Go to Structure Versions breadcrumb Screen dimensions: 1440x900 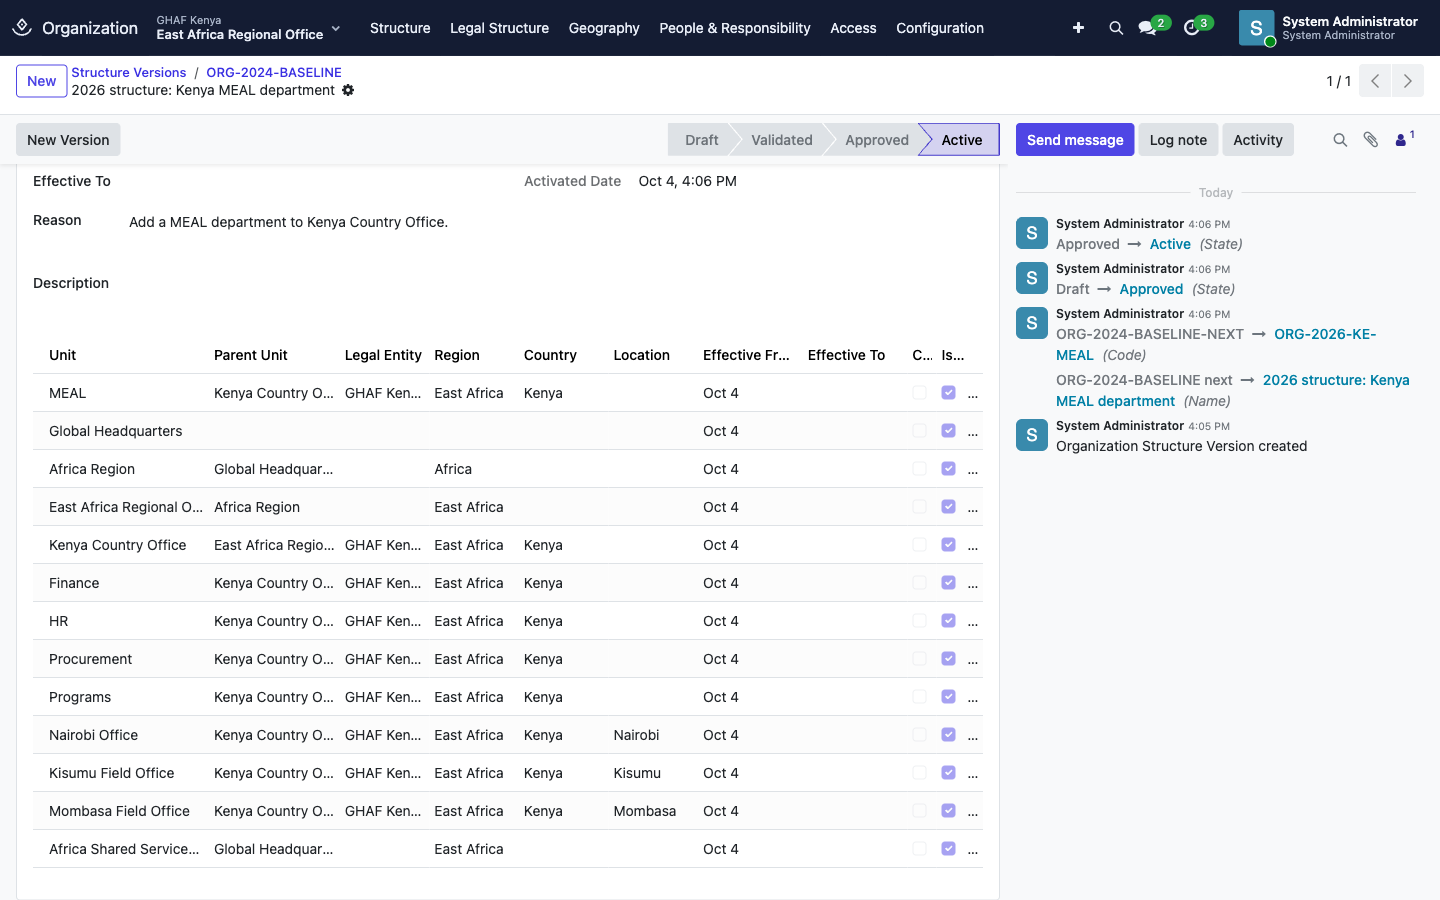coord(129,72)
